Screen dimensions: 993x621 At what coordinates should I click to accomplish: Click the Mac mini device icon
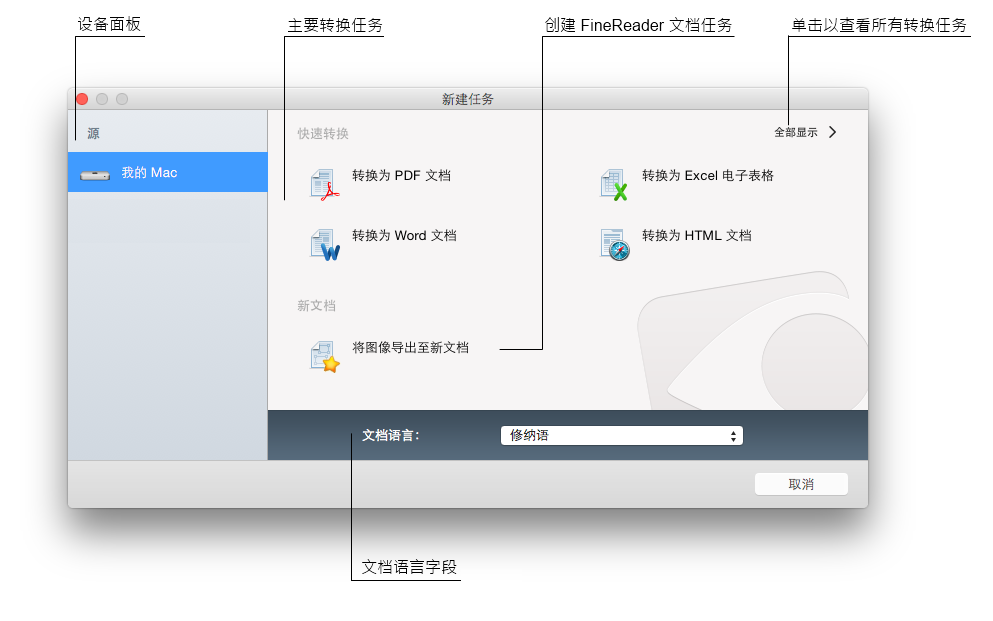click(x=95, y=174)
